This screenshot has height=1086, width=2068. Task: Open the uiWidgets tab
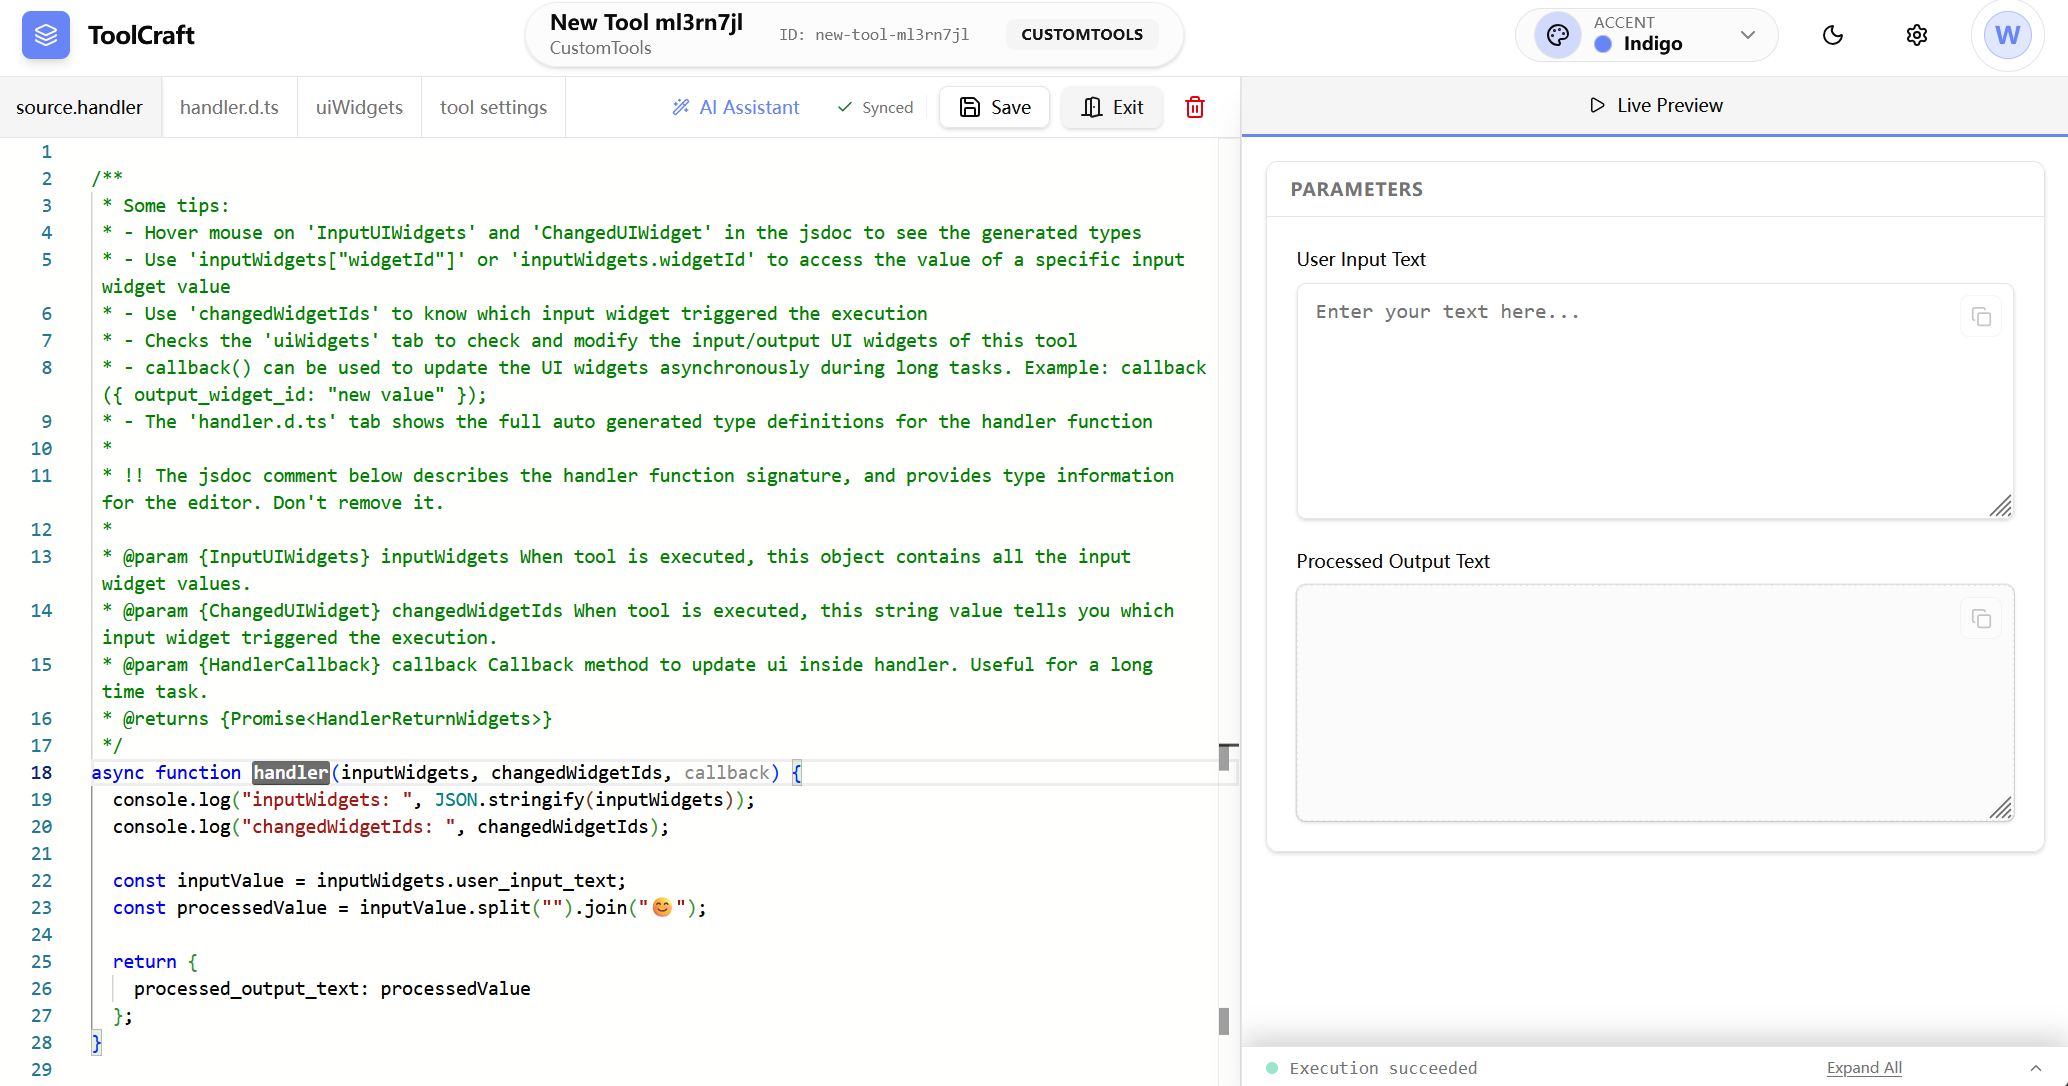358,107
